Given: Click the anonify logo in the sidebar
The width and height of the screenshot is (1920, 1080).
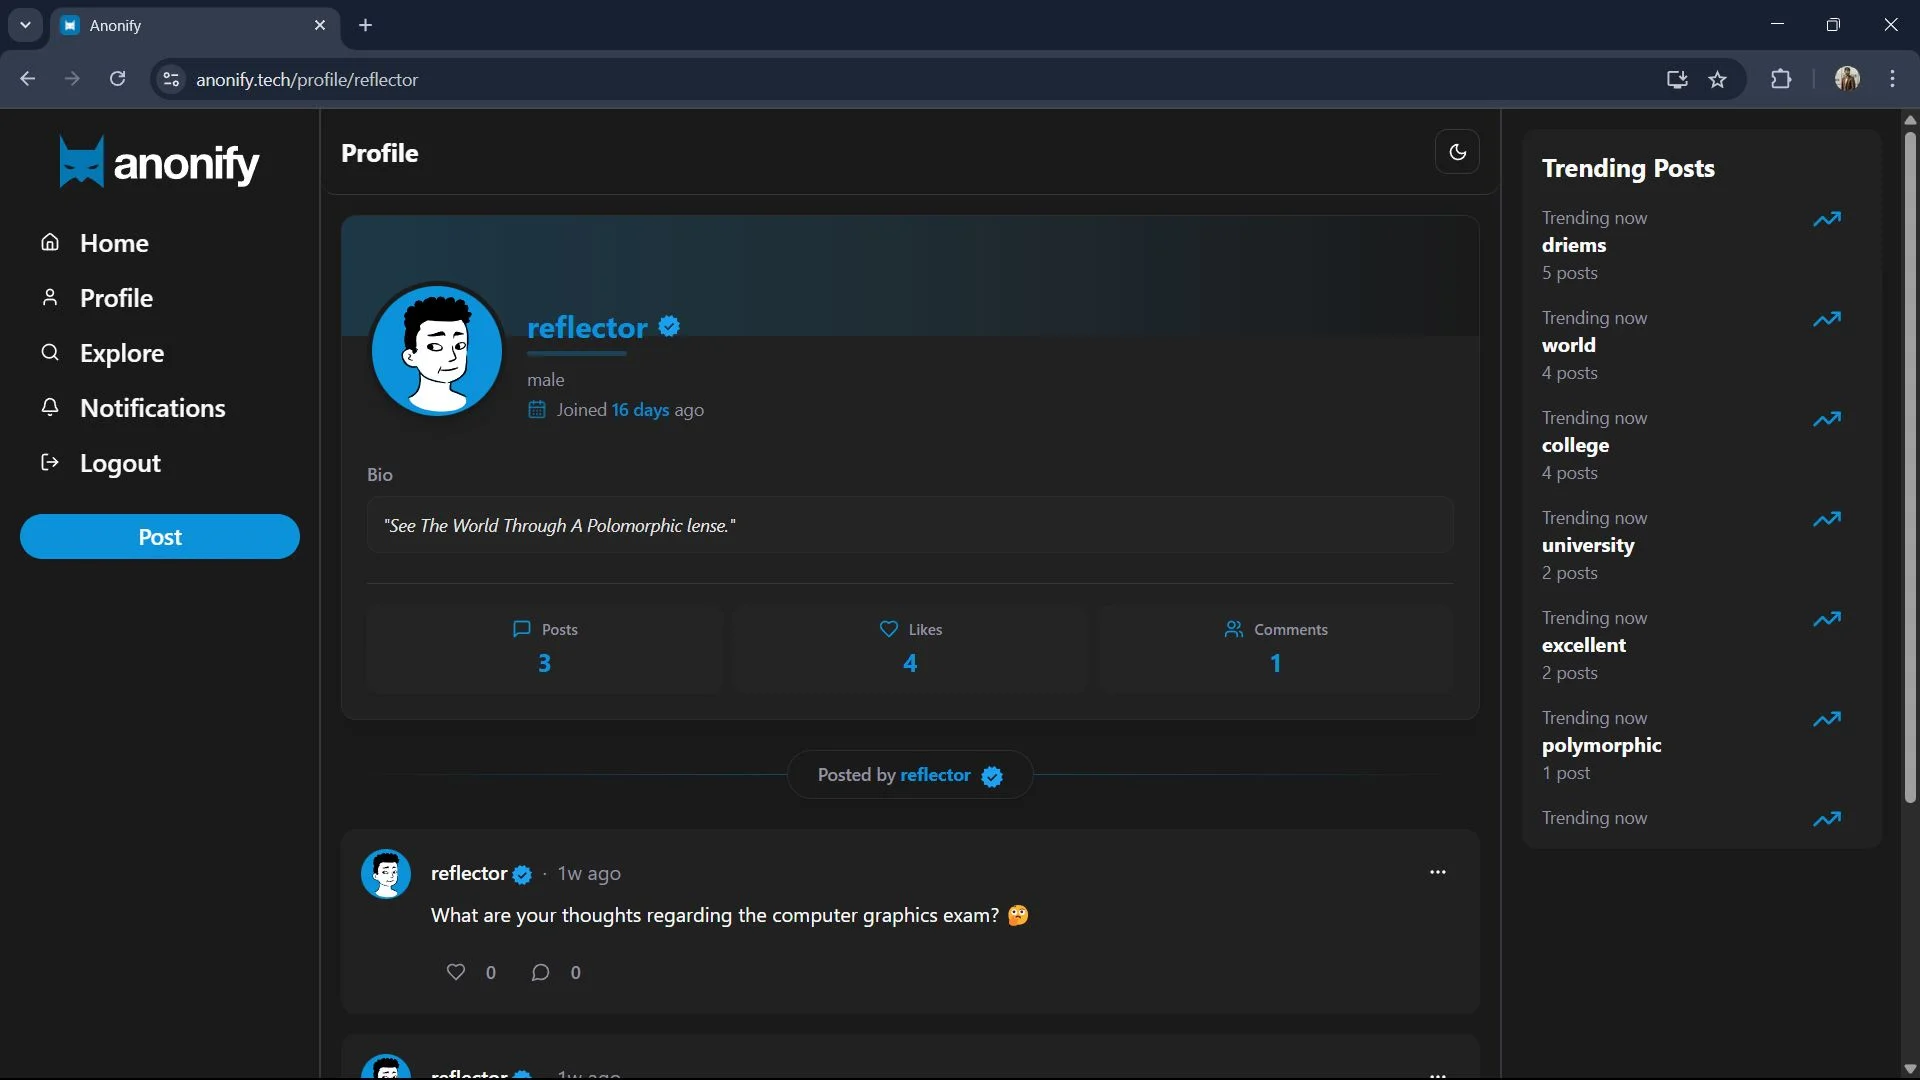Looking at the screenshot, I should (159, 162).
